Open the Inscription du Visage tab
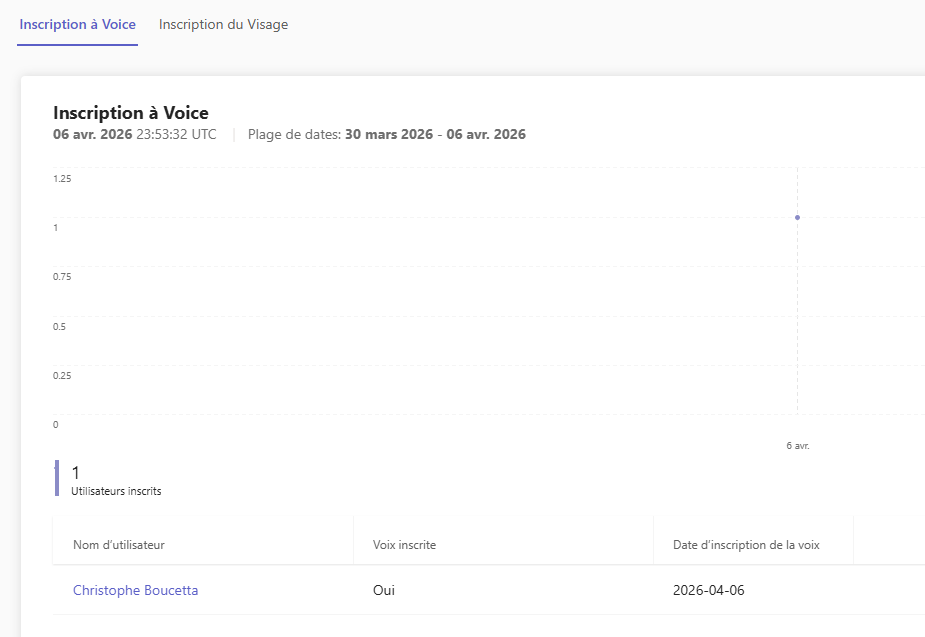 pos(223,24)
